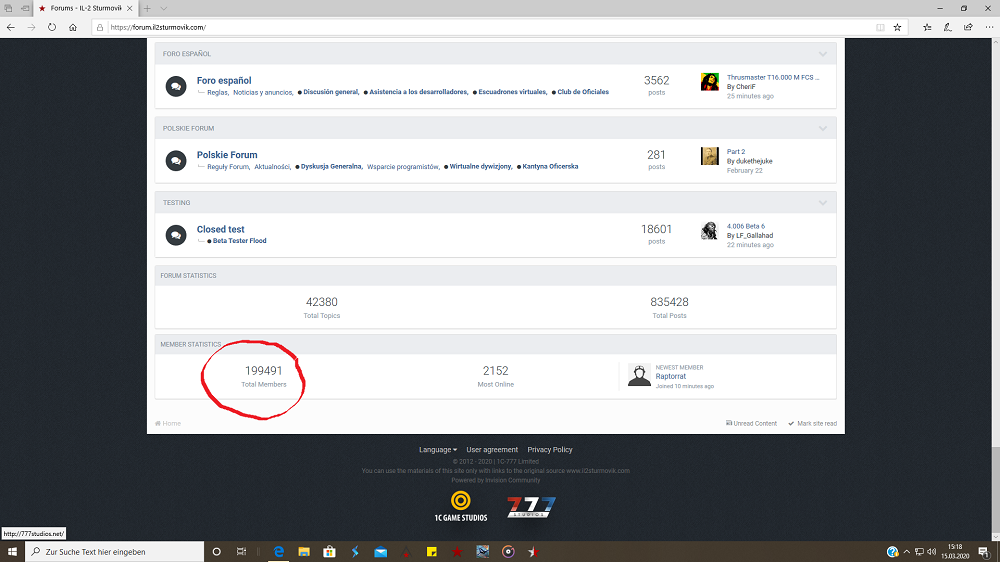Image resolution: width=1000 pixels, height=562 pixels.
Task: Open Sticky Notes yellow taskbar icon
Action: pyautogui.click(x=432, y=552)
